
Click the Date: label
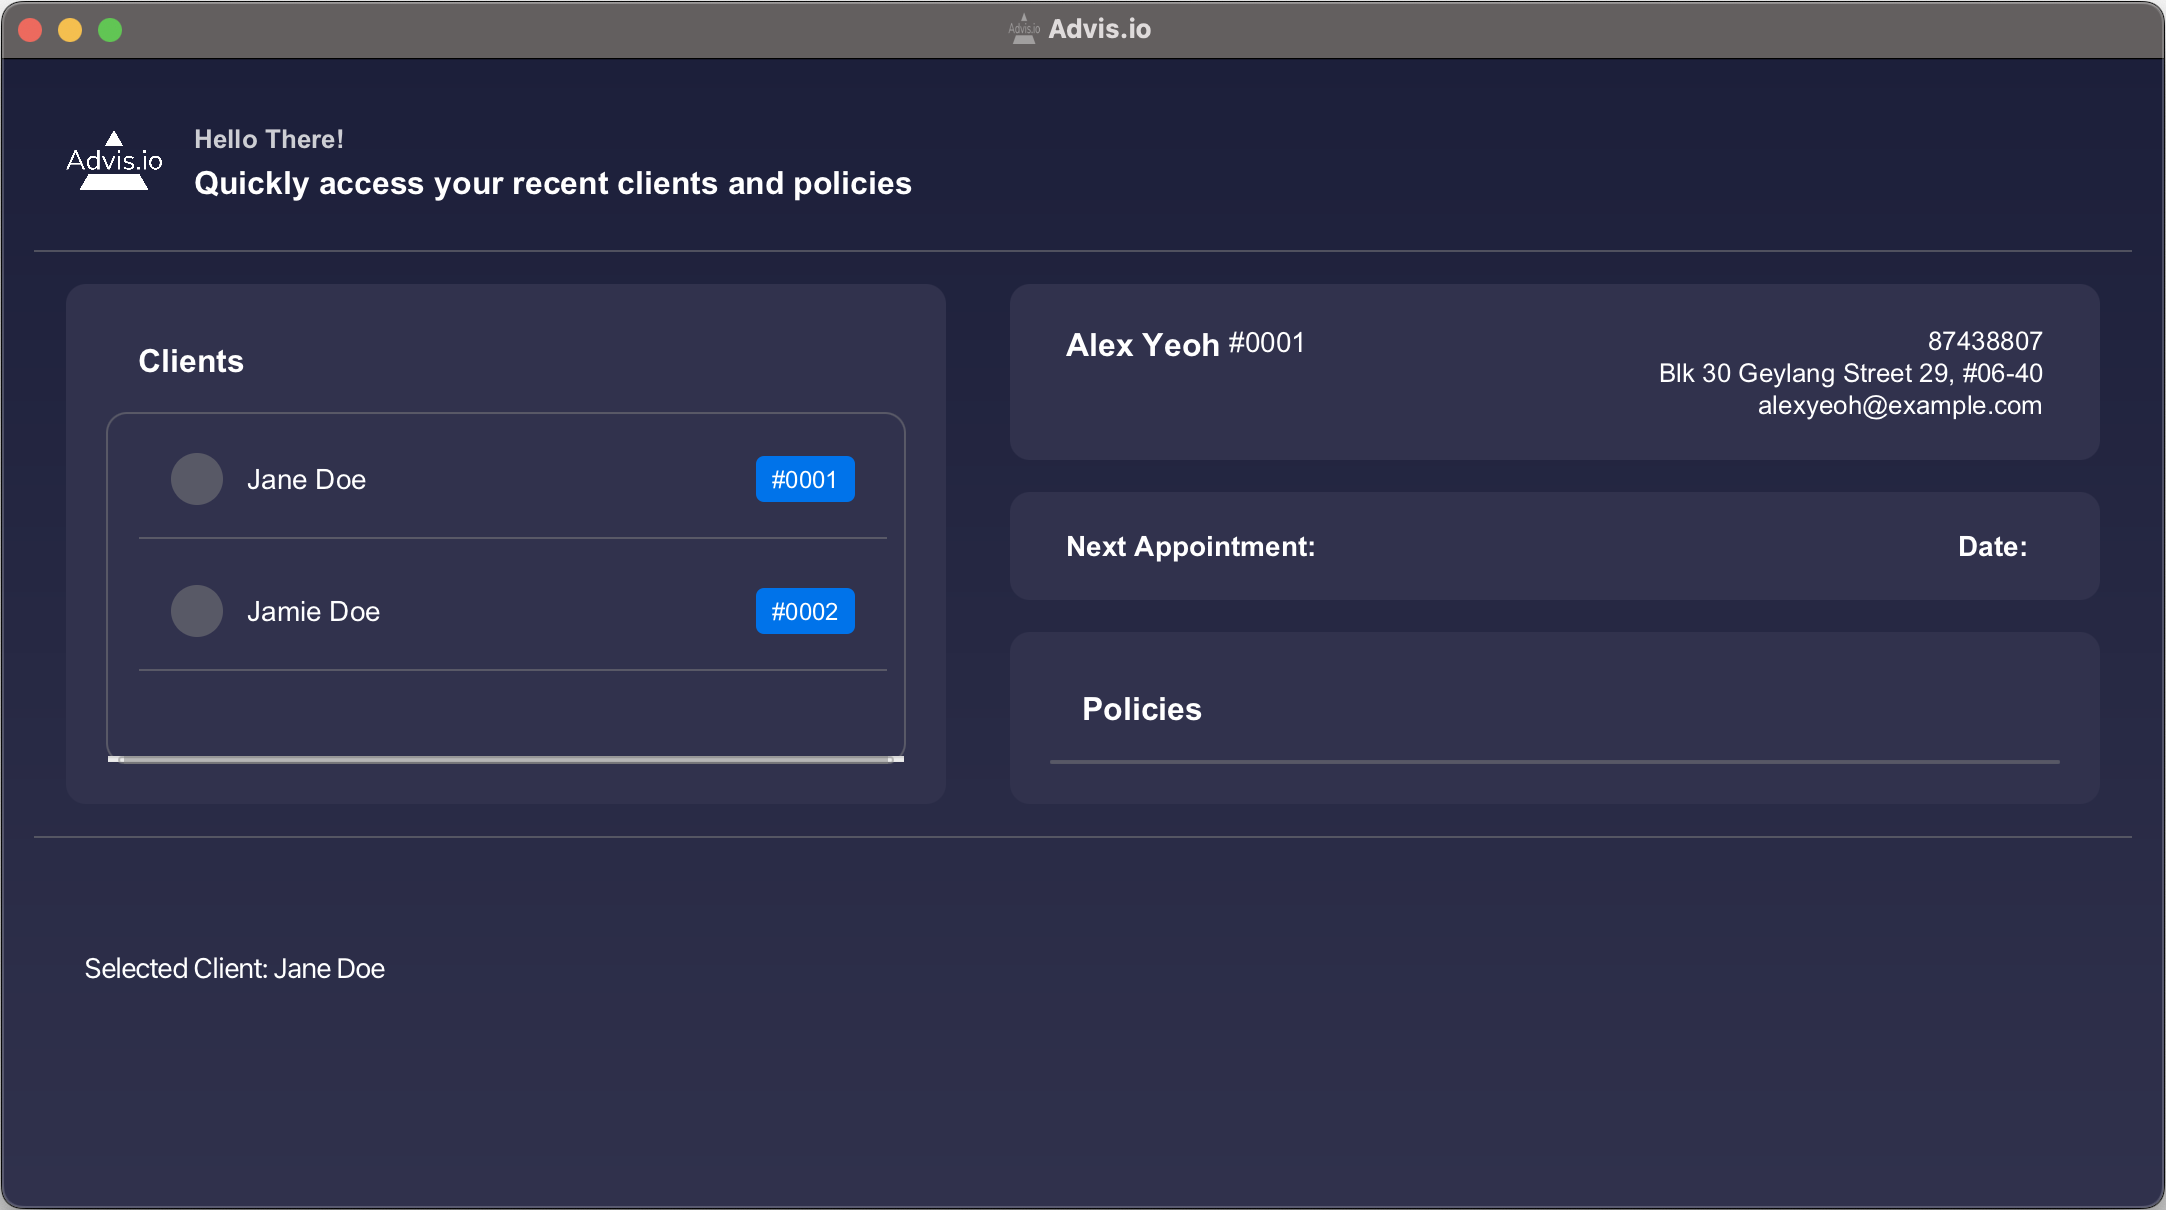coord(1992,546)
